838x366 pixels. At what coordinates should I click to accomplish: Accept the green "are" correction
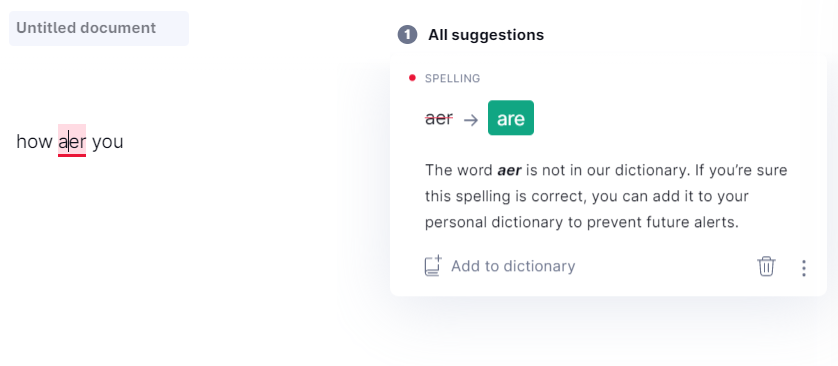[x=510, y=118]
